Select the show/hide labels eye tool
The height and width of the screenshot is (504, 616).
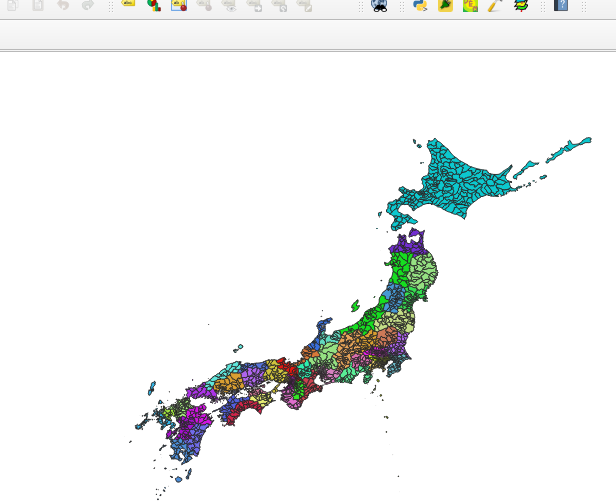click(x=229, y=5)
